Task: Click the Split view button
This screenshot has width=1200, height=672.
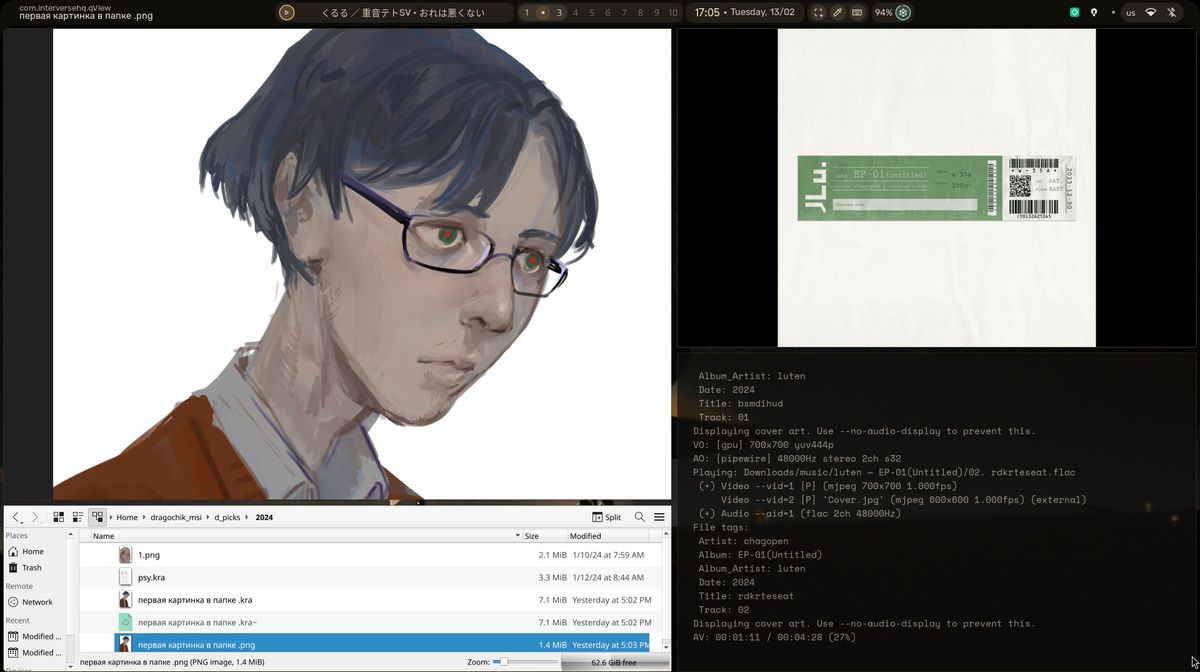Action: 607,517
